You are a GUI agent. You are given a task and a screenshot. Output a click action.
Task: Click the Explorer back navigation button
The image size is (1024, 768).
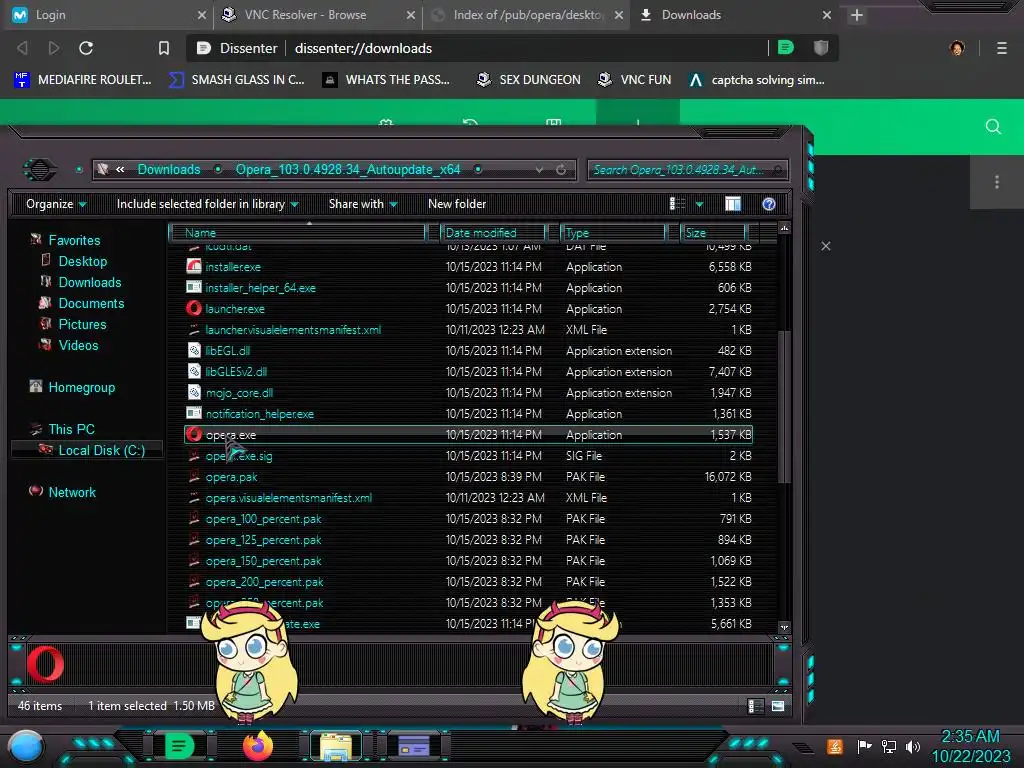point(40,170)
